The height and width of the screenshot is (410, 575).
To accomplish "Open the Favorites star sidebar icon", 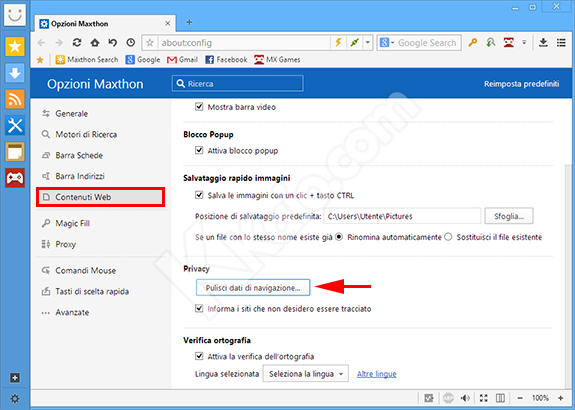I will (15, 47).
